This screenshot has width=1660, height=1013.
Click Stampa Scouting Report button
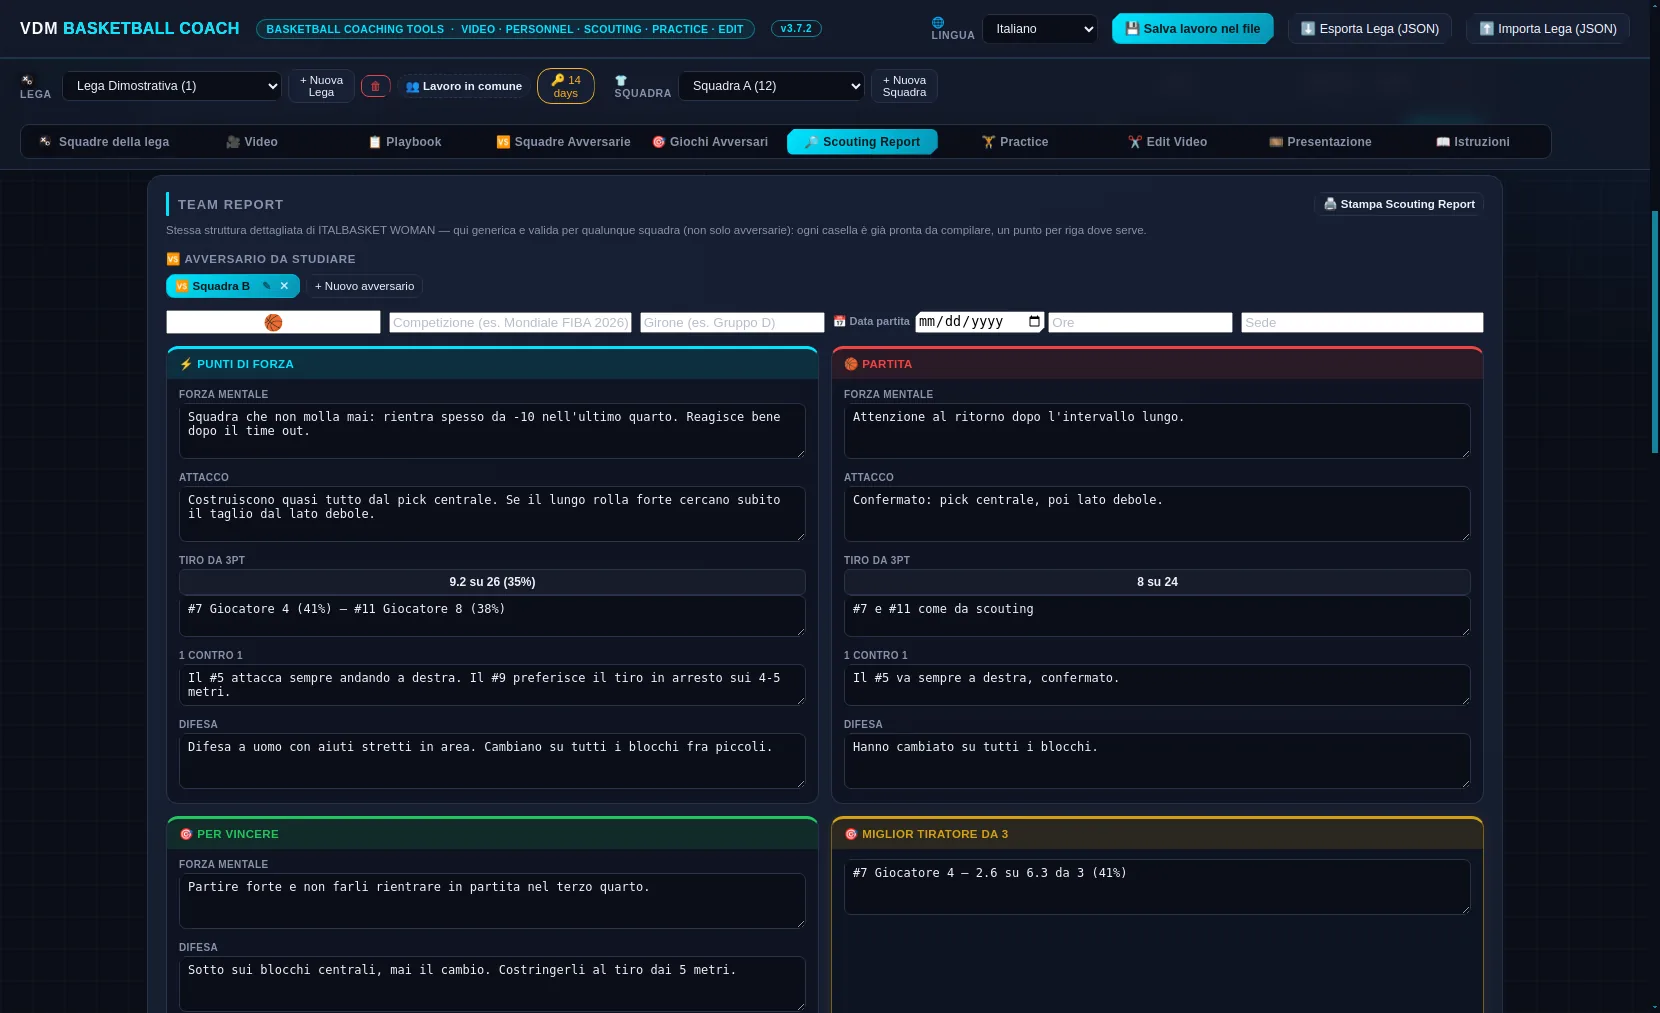click(x=1399, y=204)
